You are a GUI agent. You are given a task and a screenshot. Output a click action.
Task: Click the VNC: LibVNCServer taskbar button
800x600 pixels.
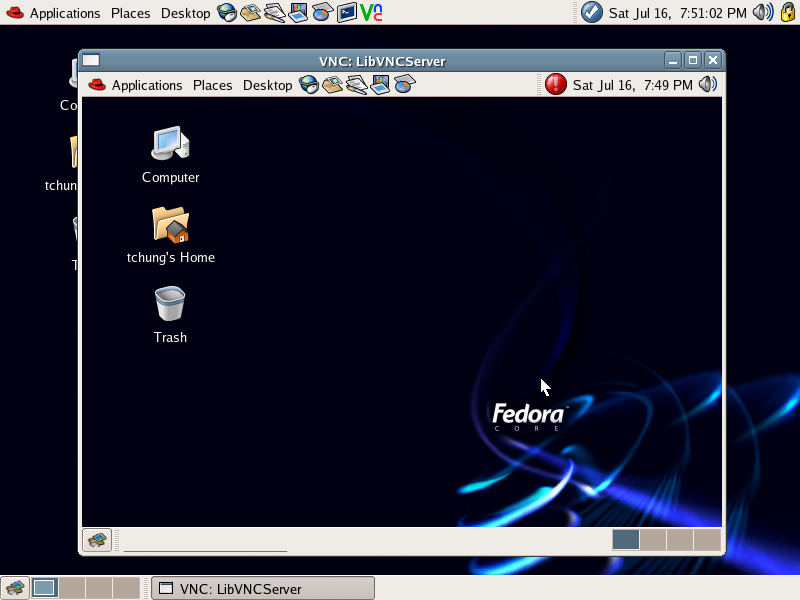point(263,589)
